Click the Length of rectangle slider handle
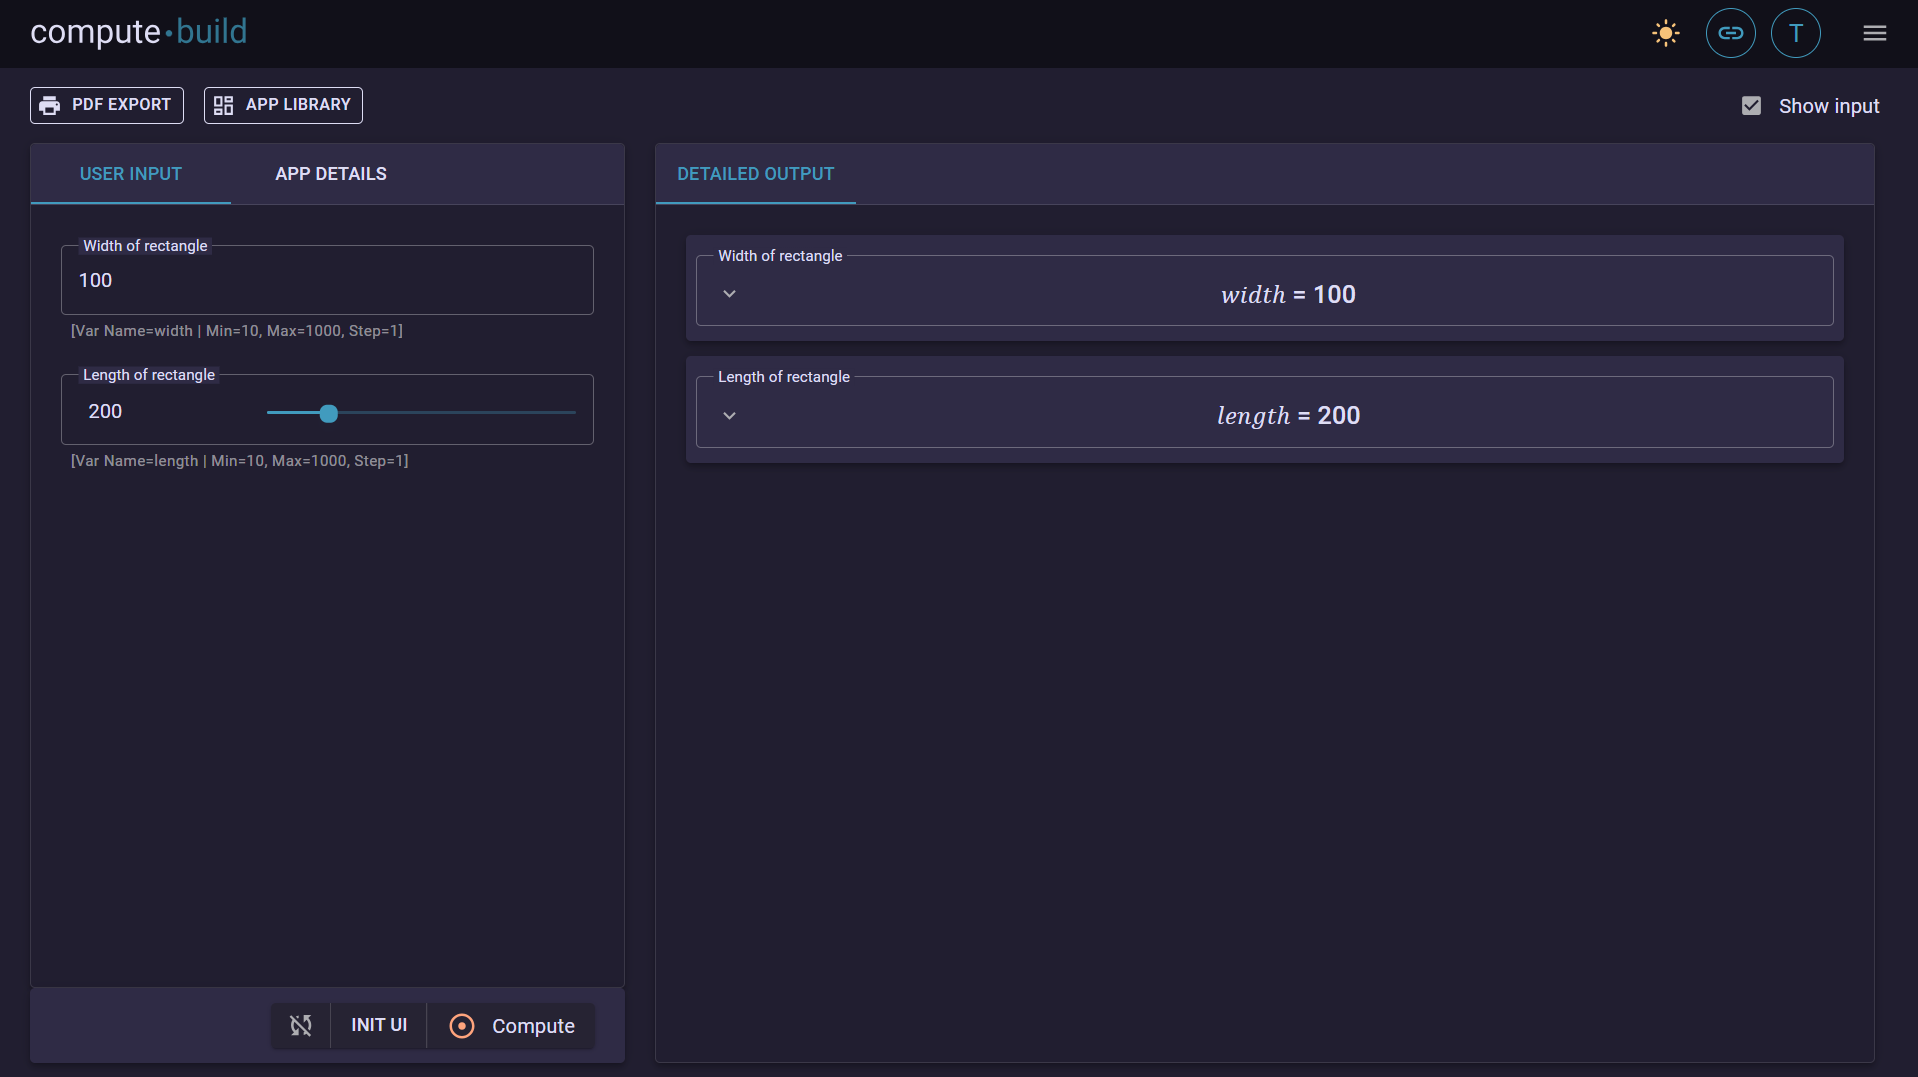The image size is (1918, 1077). click(x=328, y=413)
